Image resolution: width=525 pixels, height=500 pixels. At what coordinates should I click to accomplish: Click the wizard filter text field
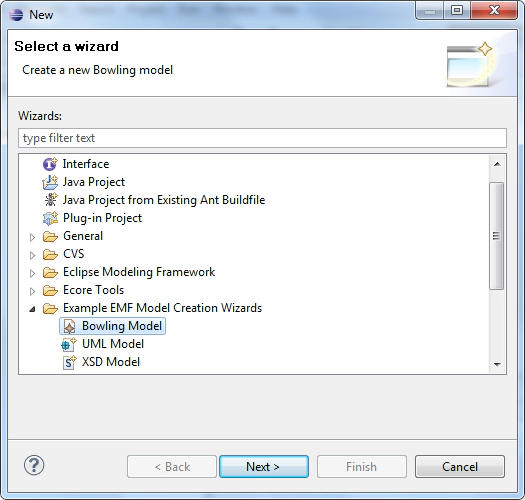click(x=262, y=138)
